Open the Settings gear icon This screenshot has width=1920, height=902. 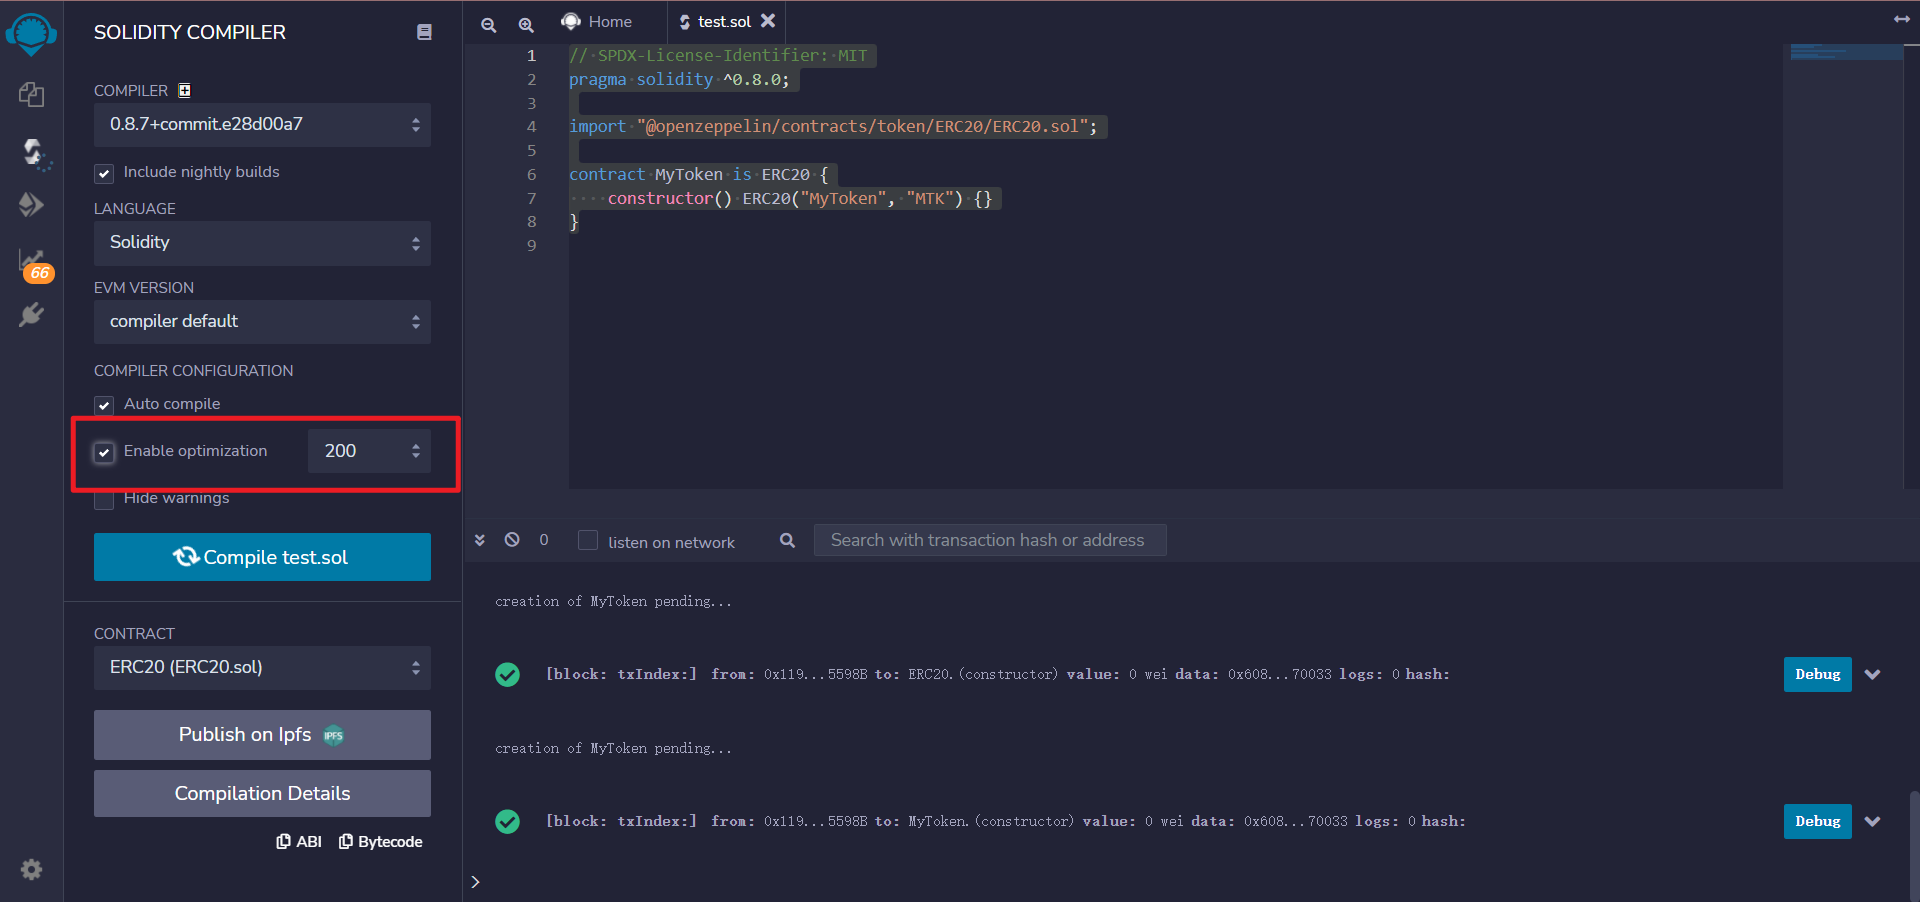[31, 869]
